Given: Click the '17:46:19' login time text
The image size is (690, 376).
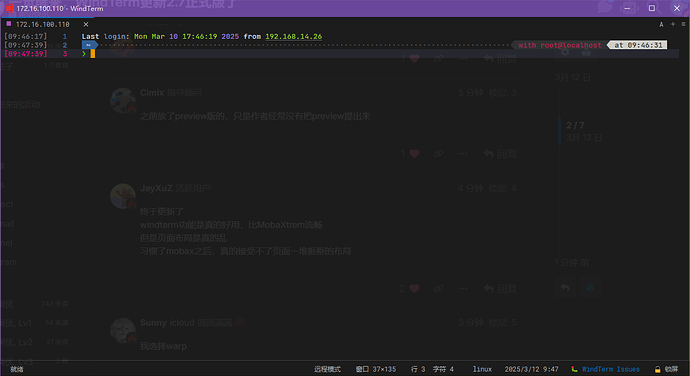Looking at the screenshot, I should (x=199, y=37).
